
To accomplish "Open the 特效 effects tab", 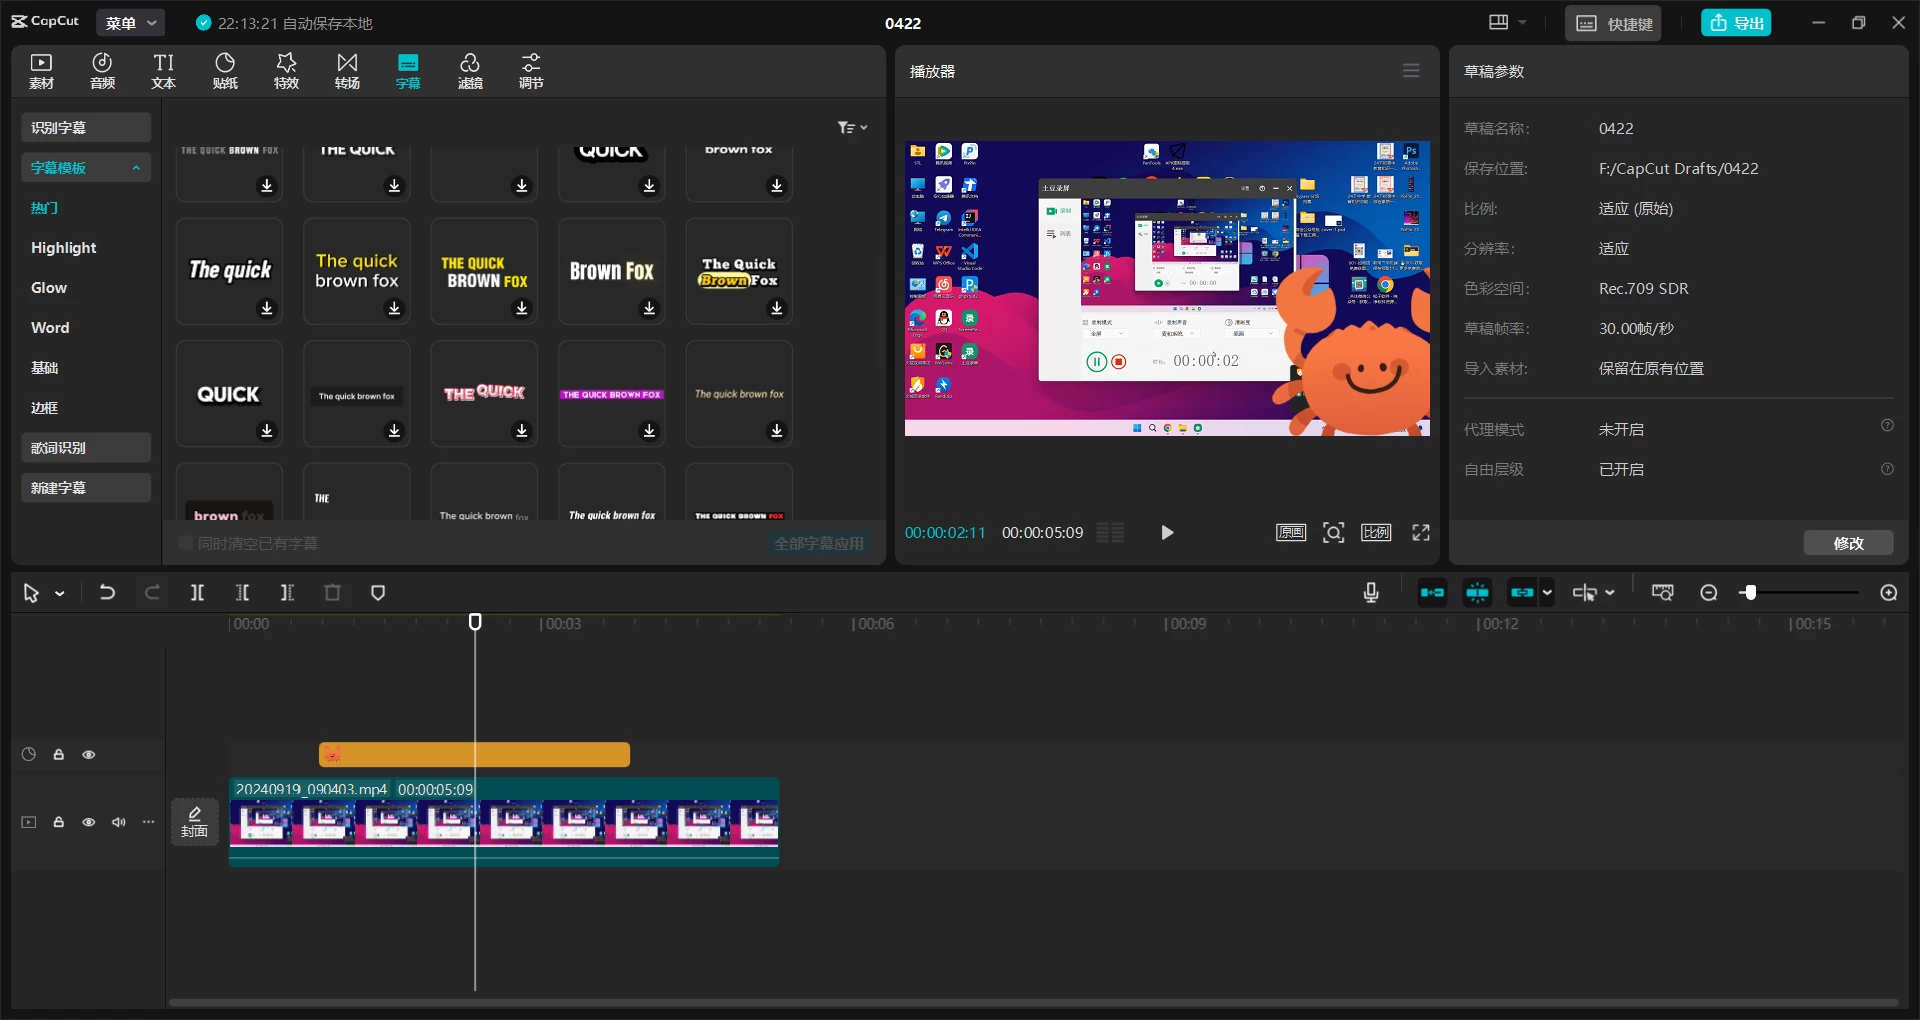I will point(286,71).
